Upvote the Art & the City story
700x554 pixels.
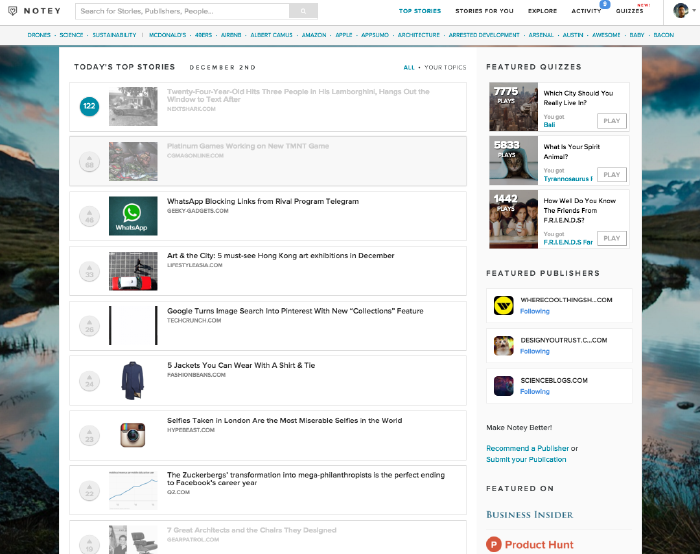pos(89,271)
